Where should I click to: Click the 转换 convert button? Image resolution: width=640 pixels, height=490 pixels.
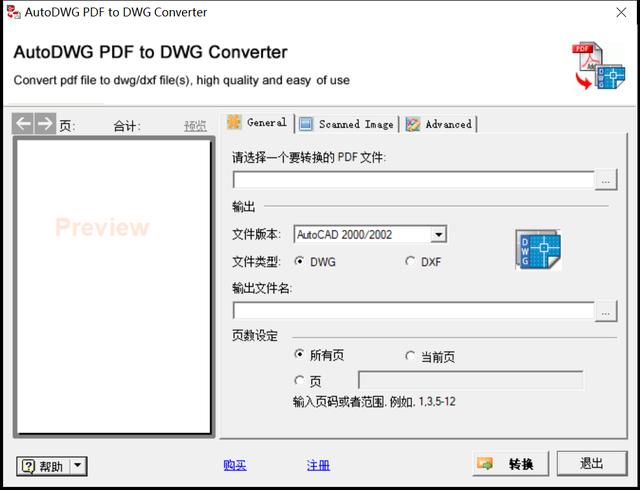tap(510, 463)
